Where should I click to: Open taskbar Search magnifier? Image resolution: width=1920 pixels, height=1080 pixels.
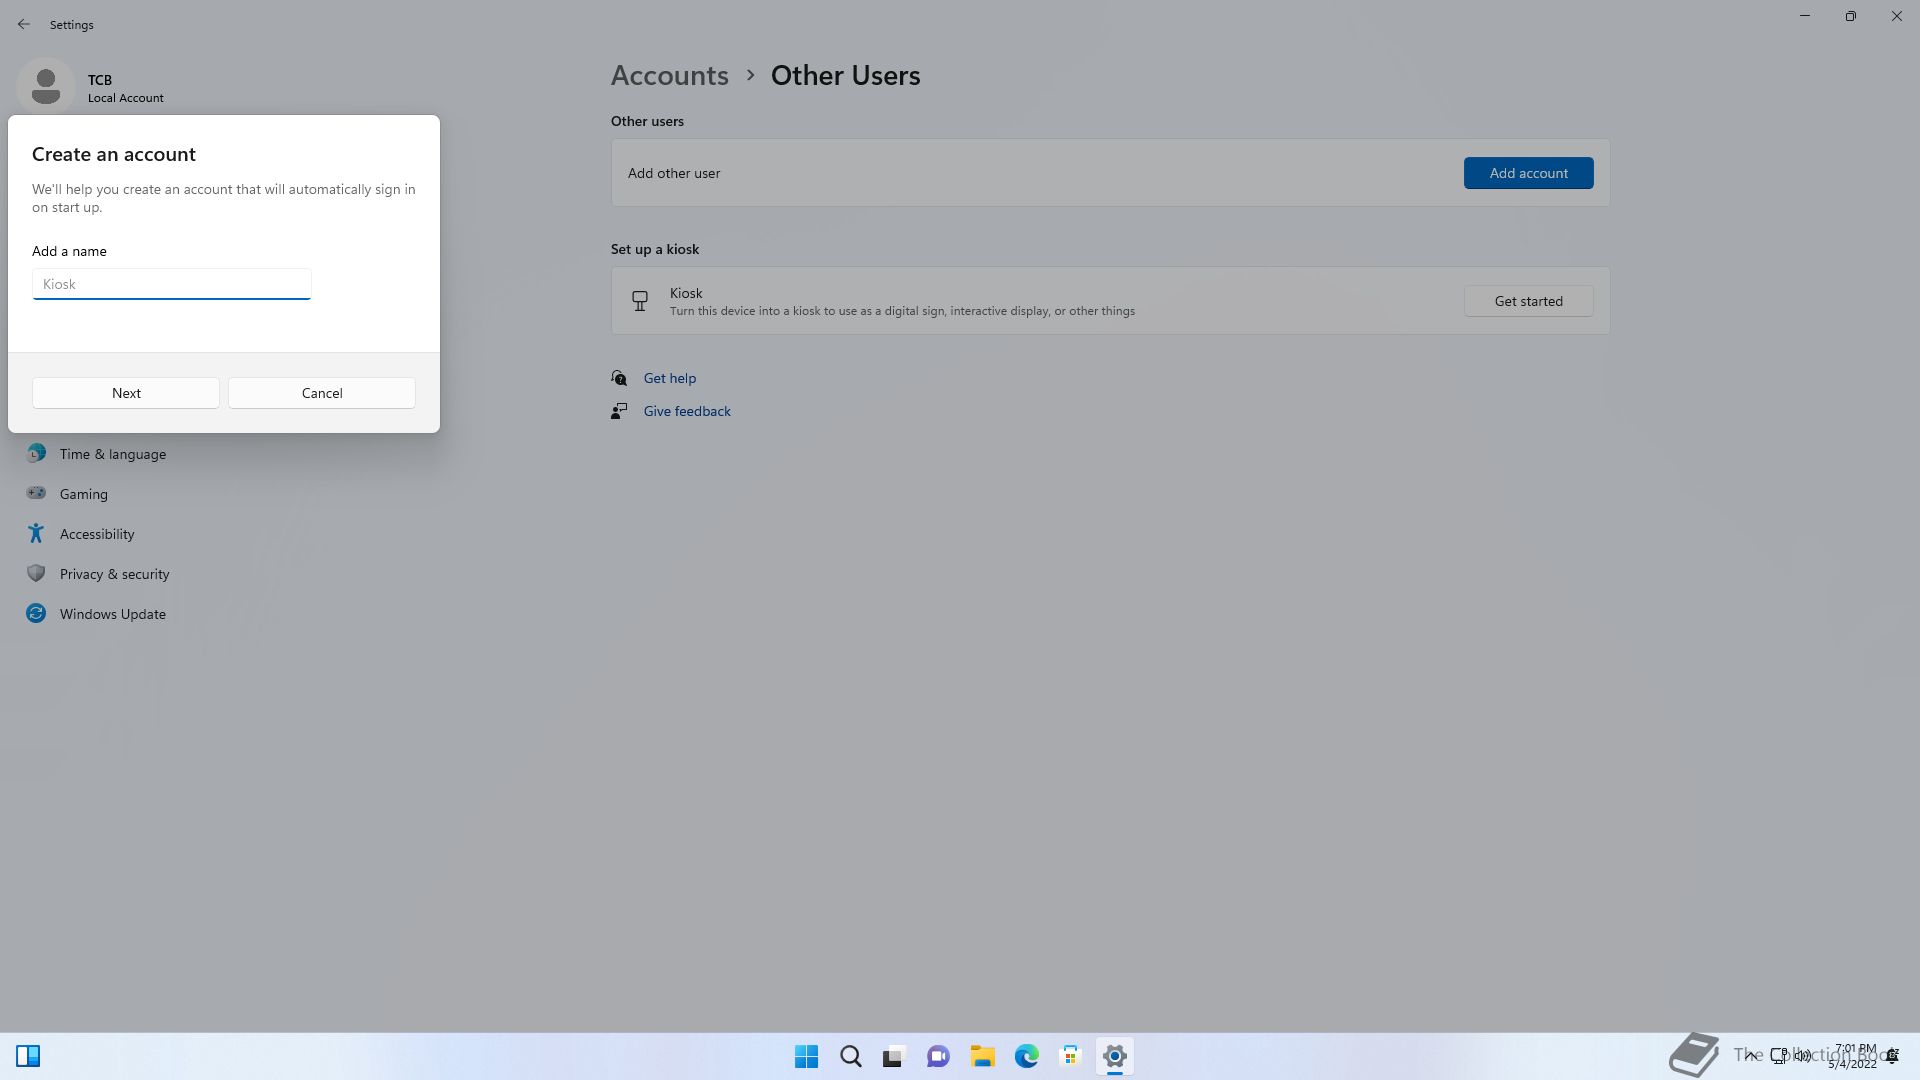pyautogui.click(x=850, y=1056)
